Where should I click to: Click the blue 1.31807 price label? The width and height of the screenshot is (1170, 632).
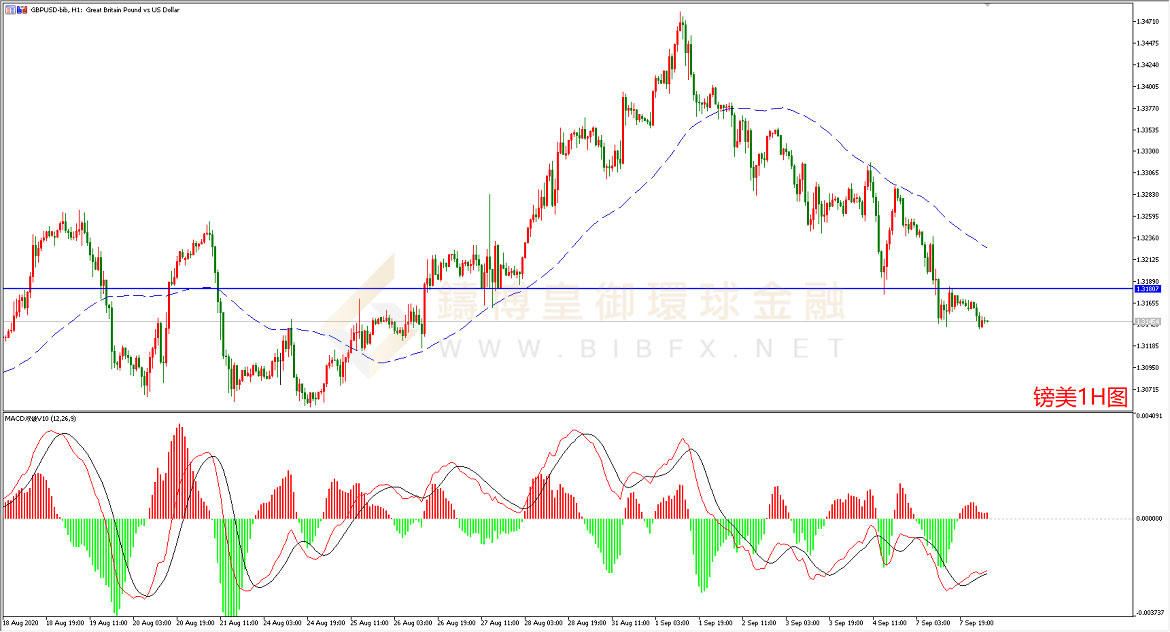click(x=1147, y=289)
